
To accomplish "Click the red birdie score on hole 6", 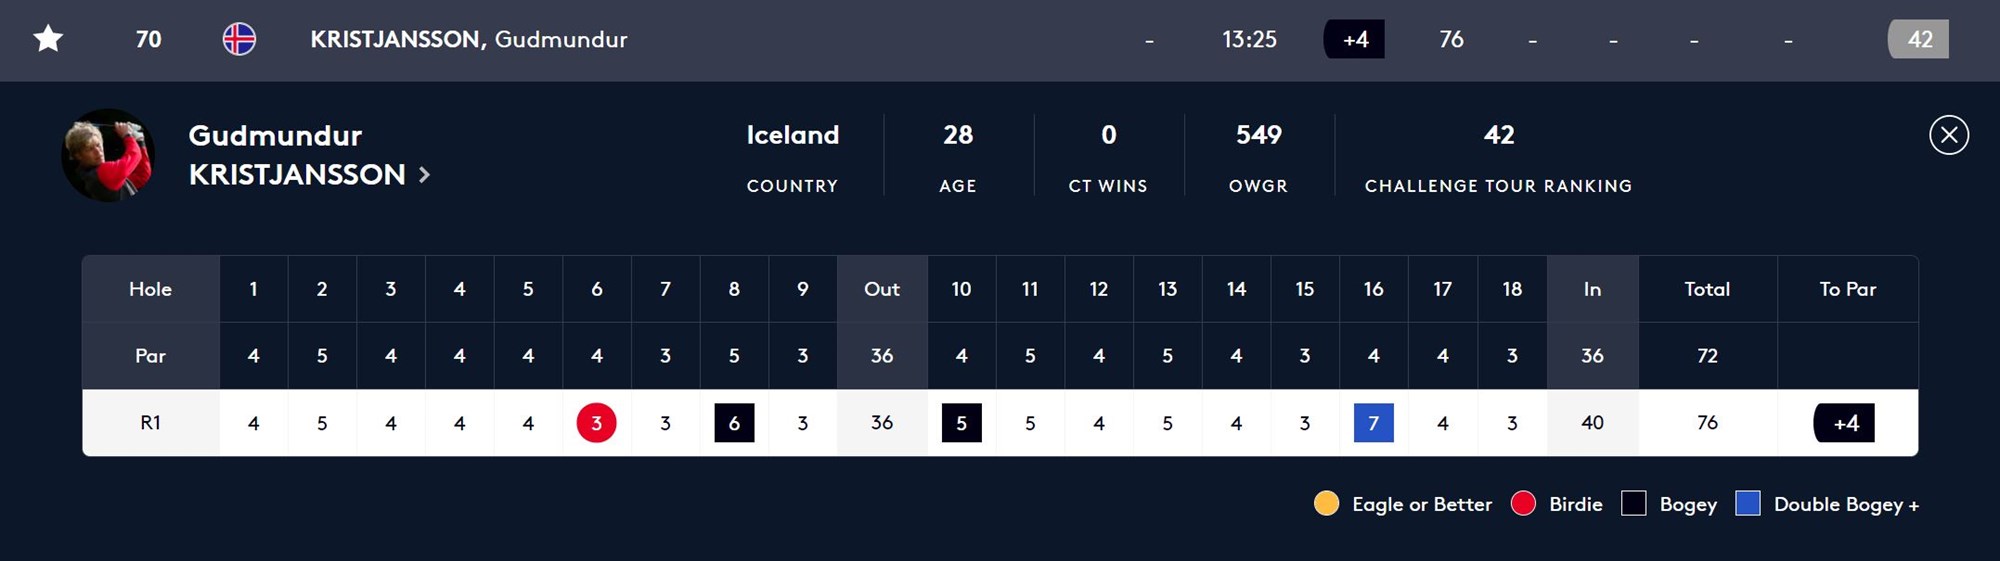I will pos(597,423).
